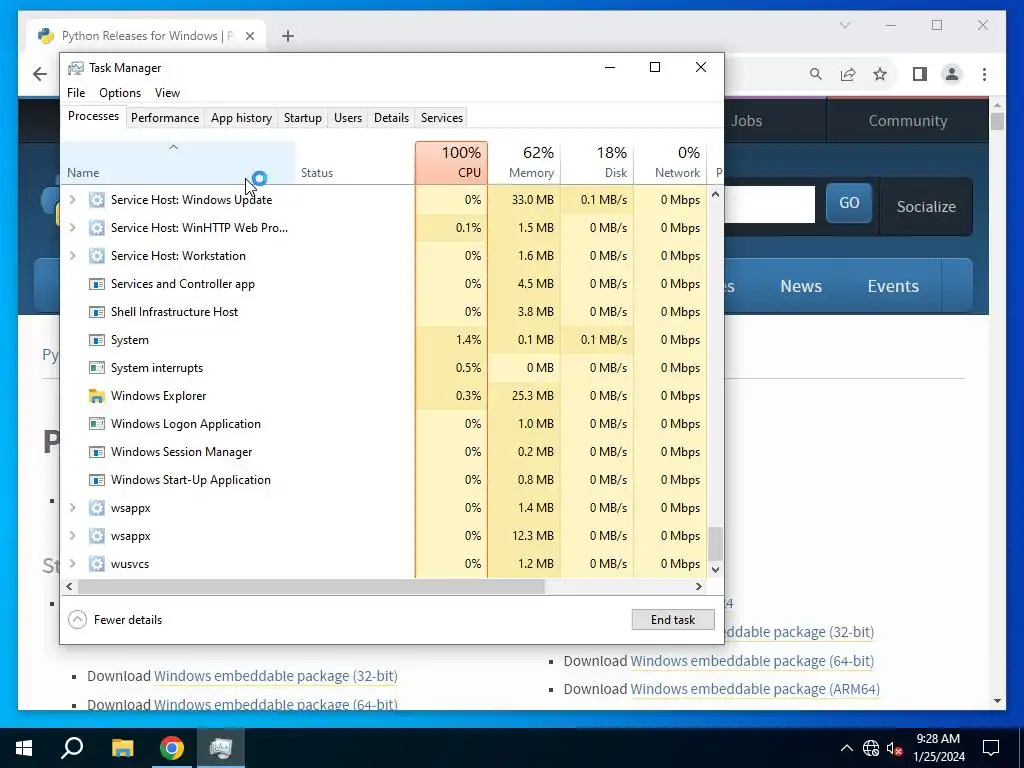Sort processes by CPU column
Screen dimensions: 1024x768
[x=451, y=163]
